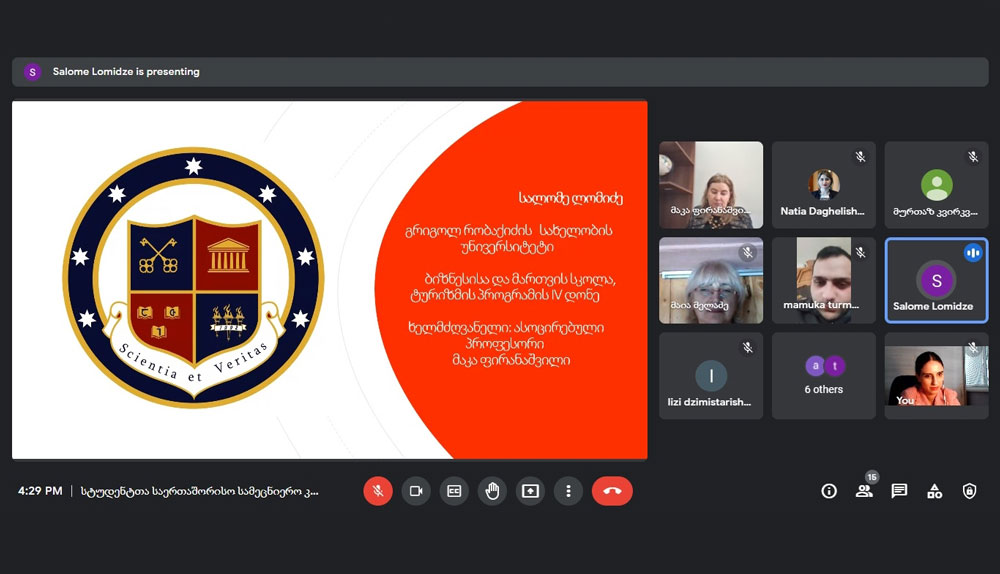Open the Activities shapes icon
Image resolution: width=1000 pixels, height=574 pixels.
934,491
